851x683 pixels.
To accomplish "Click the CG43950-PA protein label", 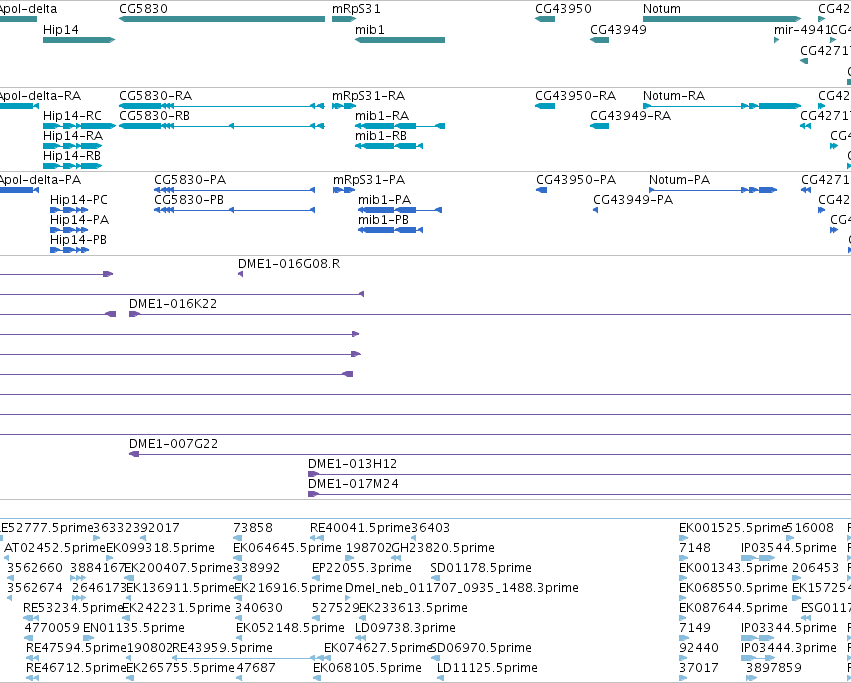I will [576, 180].
